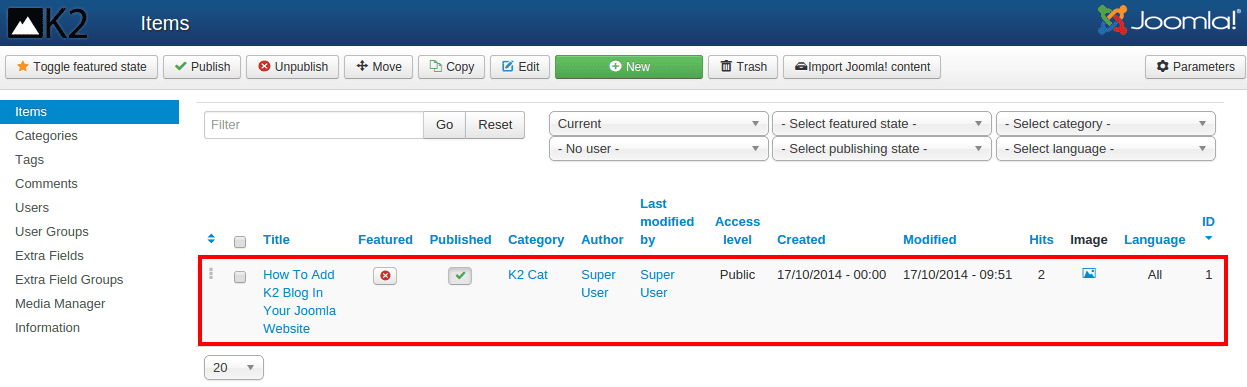Image resolution: width=1247 pixels, height=387 pixels.
Task: Trash the selected items
Action: pyautogui.click(x=743, y=67)
